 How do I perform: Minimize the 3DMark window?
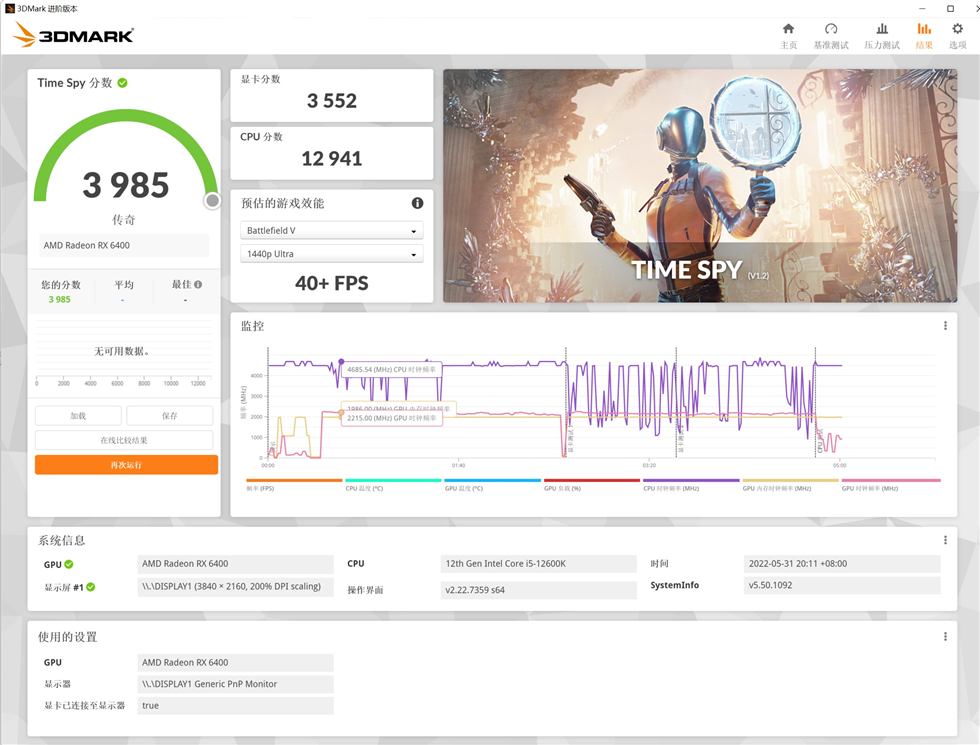[x=922, y=9]
